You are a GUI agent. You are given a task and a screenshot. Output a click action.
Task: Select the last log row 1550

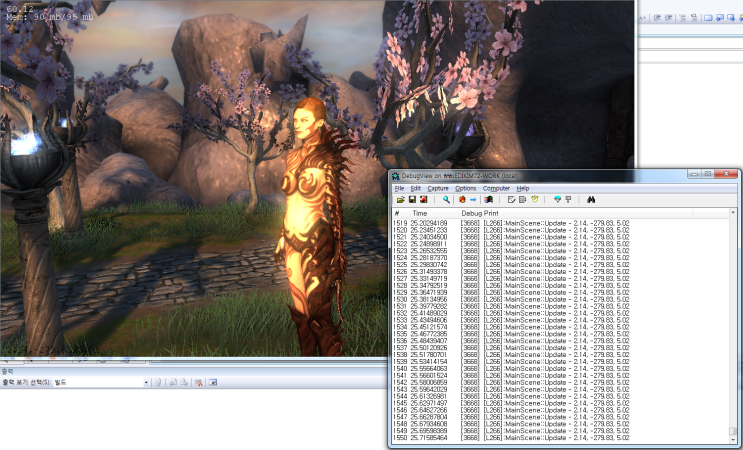[x=561, y=438]
